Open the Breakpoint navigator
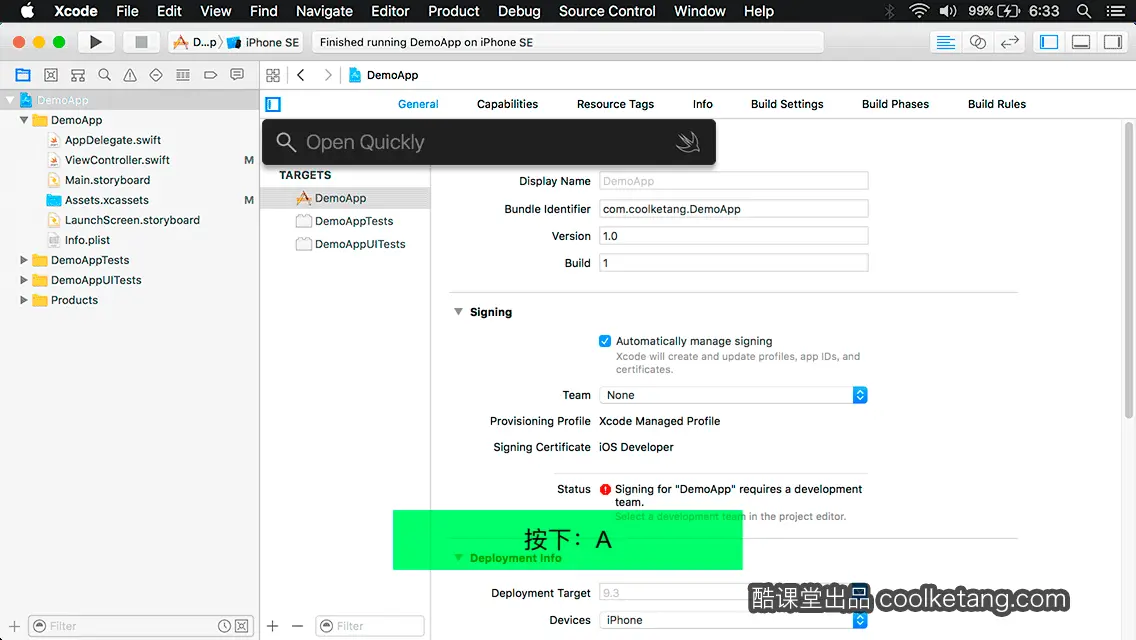This screenshot has width=1136, height=640. click(x=210, y=75)
